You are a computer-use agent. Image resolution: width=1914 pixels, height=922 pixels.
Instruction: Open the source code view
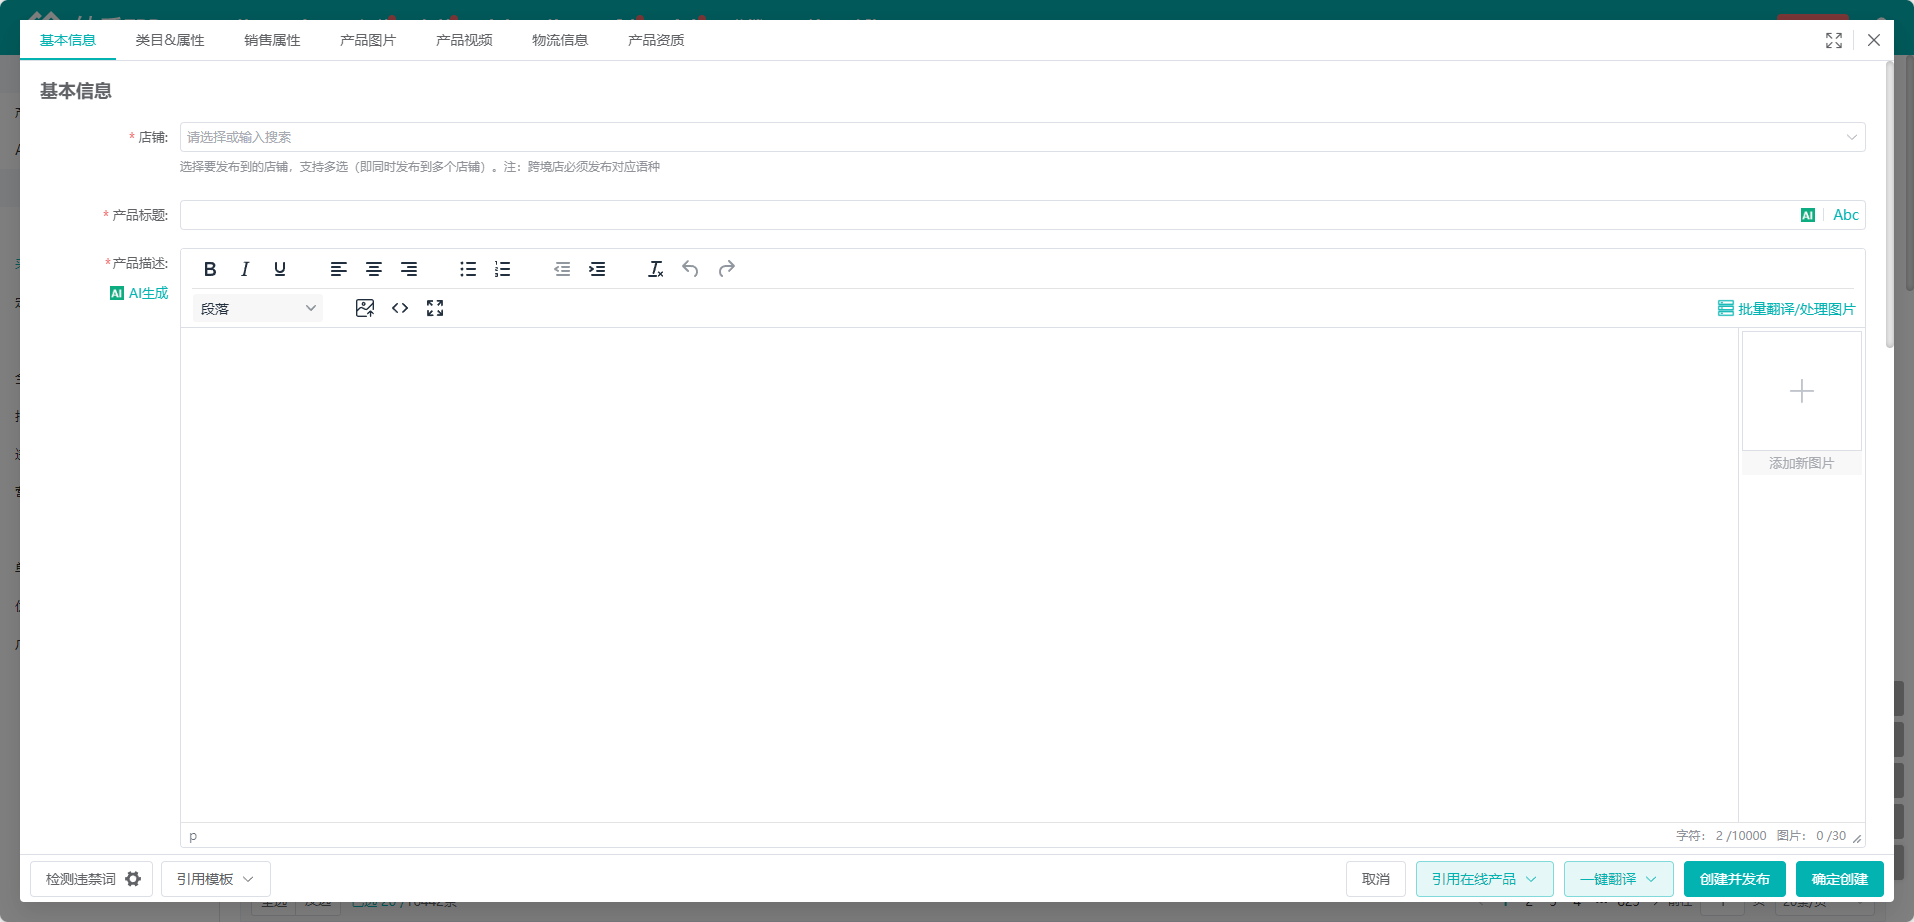[400, 308]
